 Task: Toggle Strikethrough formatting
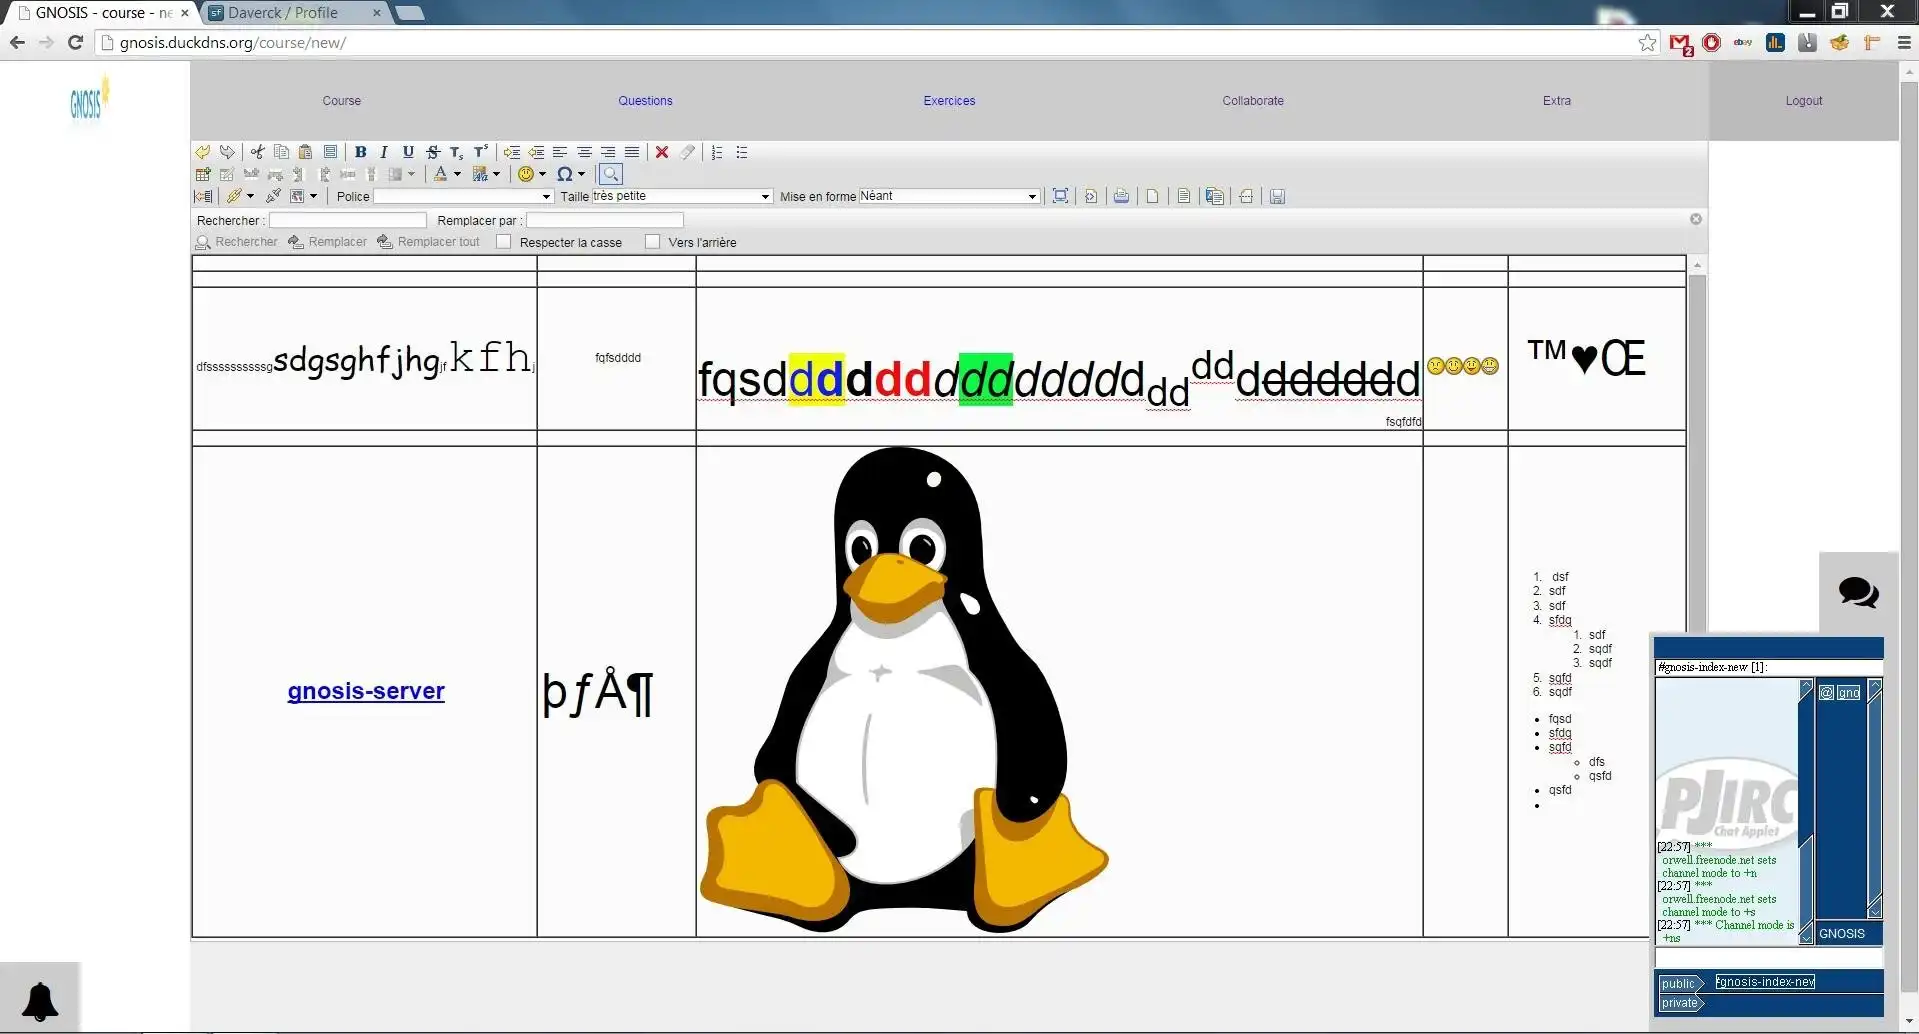433,152
